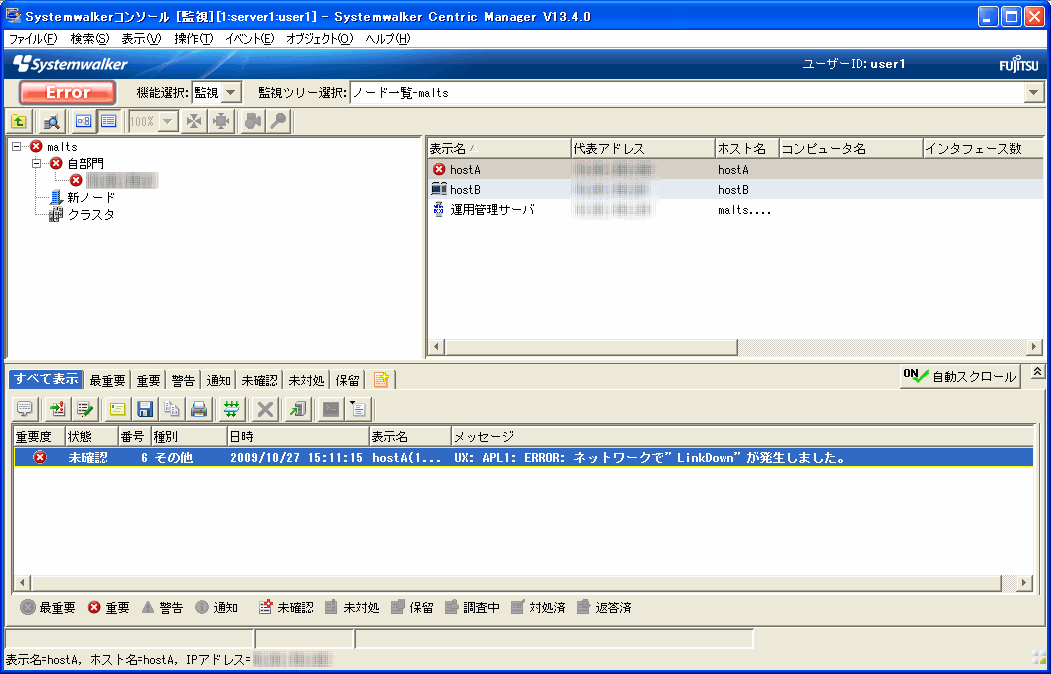Collapse the event pane with double chevron
Viewport: 1051px width, 674px height.
click(1038, 371)
